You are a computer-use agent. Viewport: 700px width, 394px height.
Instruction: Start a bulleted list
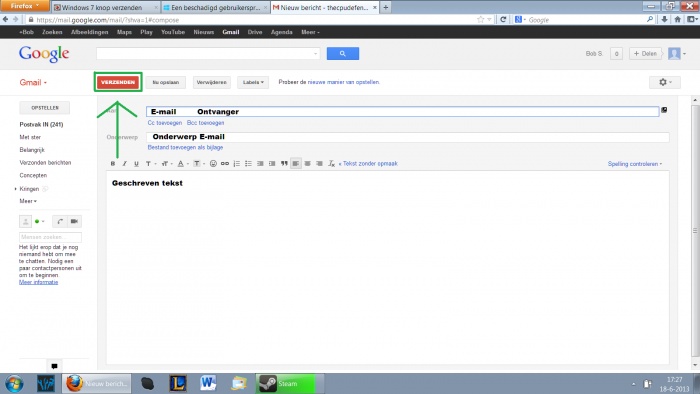point(248,164)
